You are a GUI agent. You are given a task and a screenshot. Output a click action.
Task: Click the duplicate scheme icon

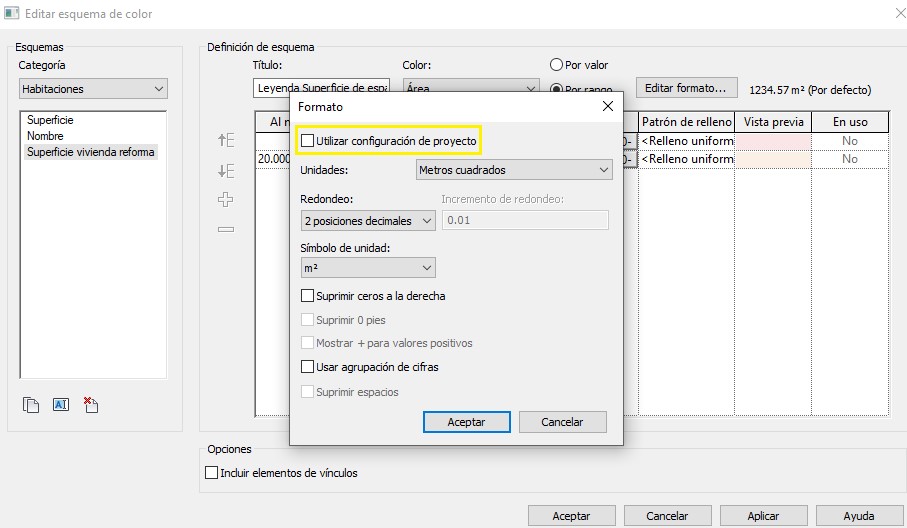coord(31,405)
